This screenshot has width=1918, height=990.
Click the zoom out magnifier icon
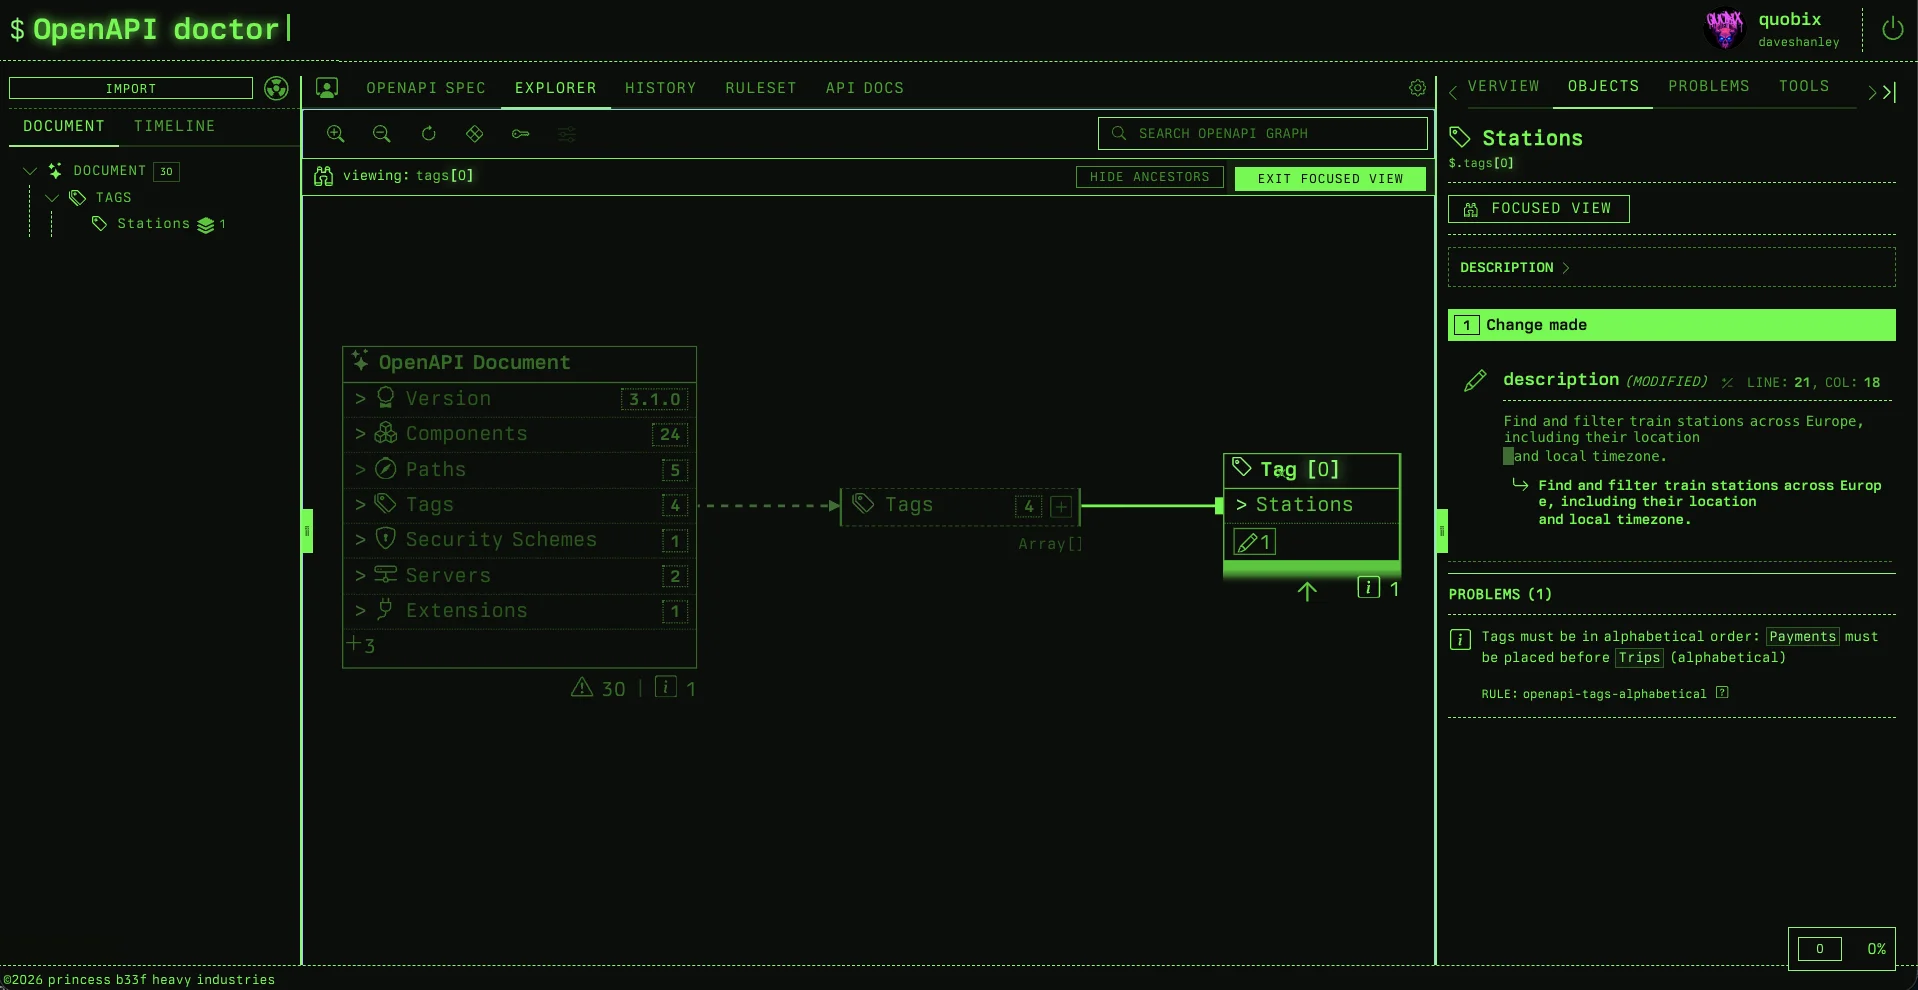[381, 134]
